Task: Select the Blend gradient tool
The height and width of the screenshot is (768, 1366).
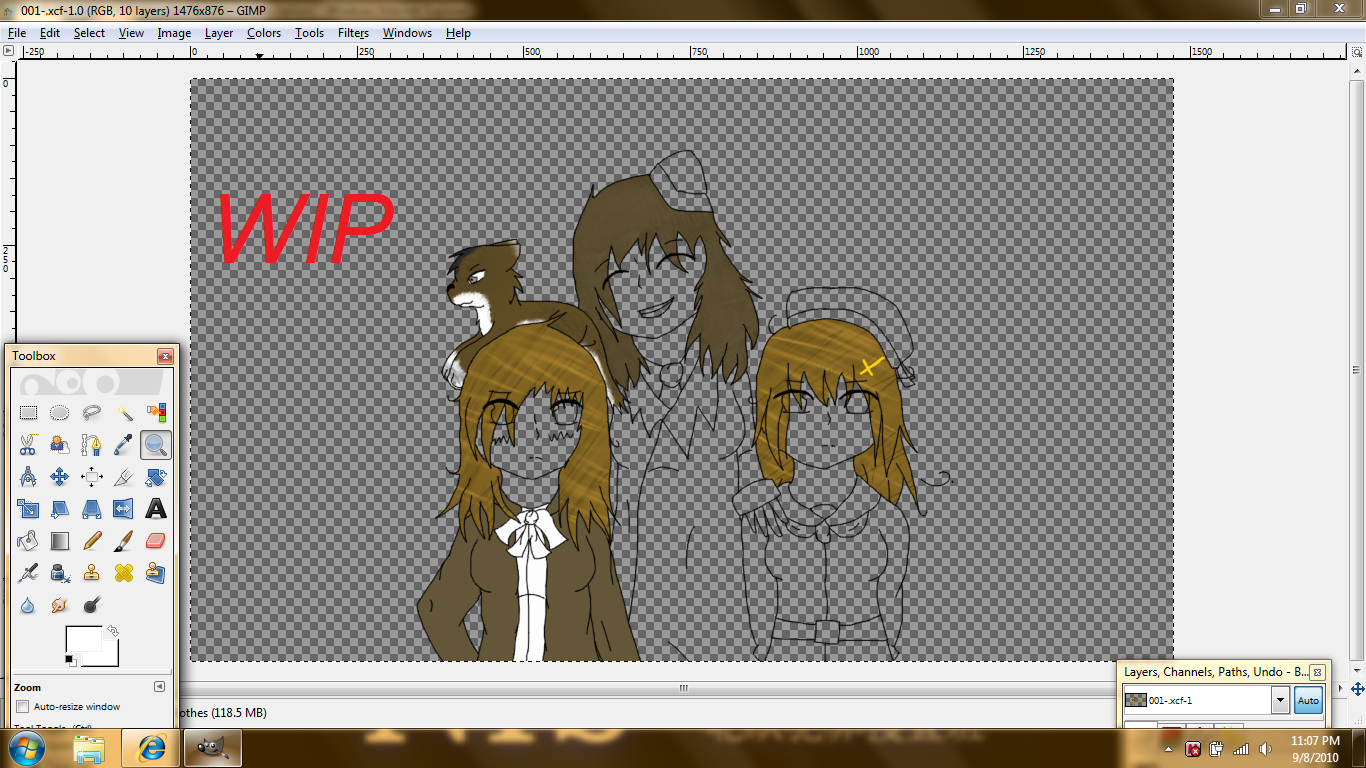Action: pos(60,540)
